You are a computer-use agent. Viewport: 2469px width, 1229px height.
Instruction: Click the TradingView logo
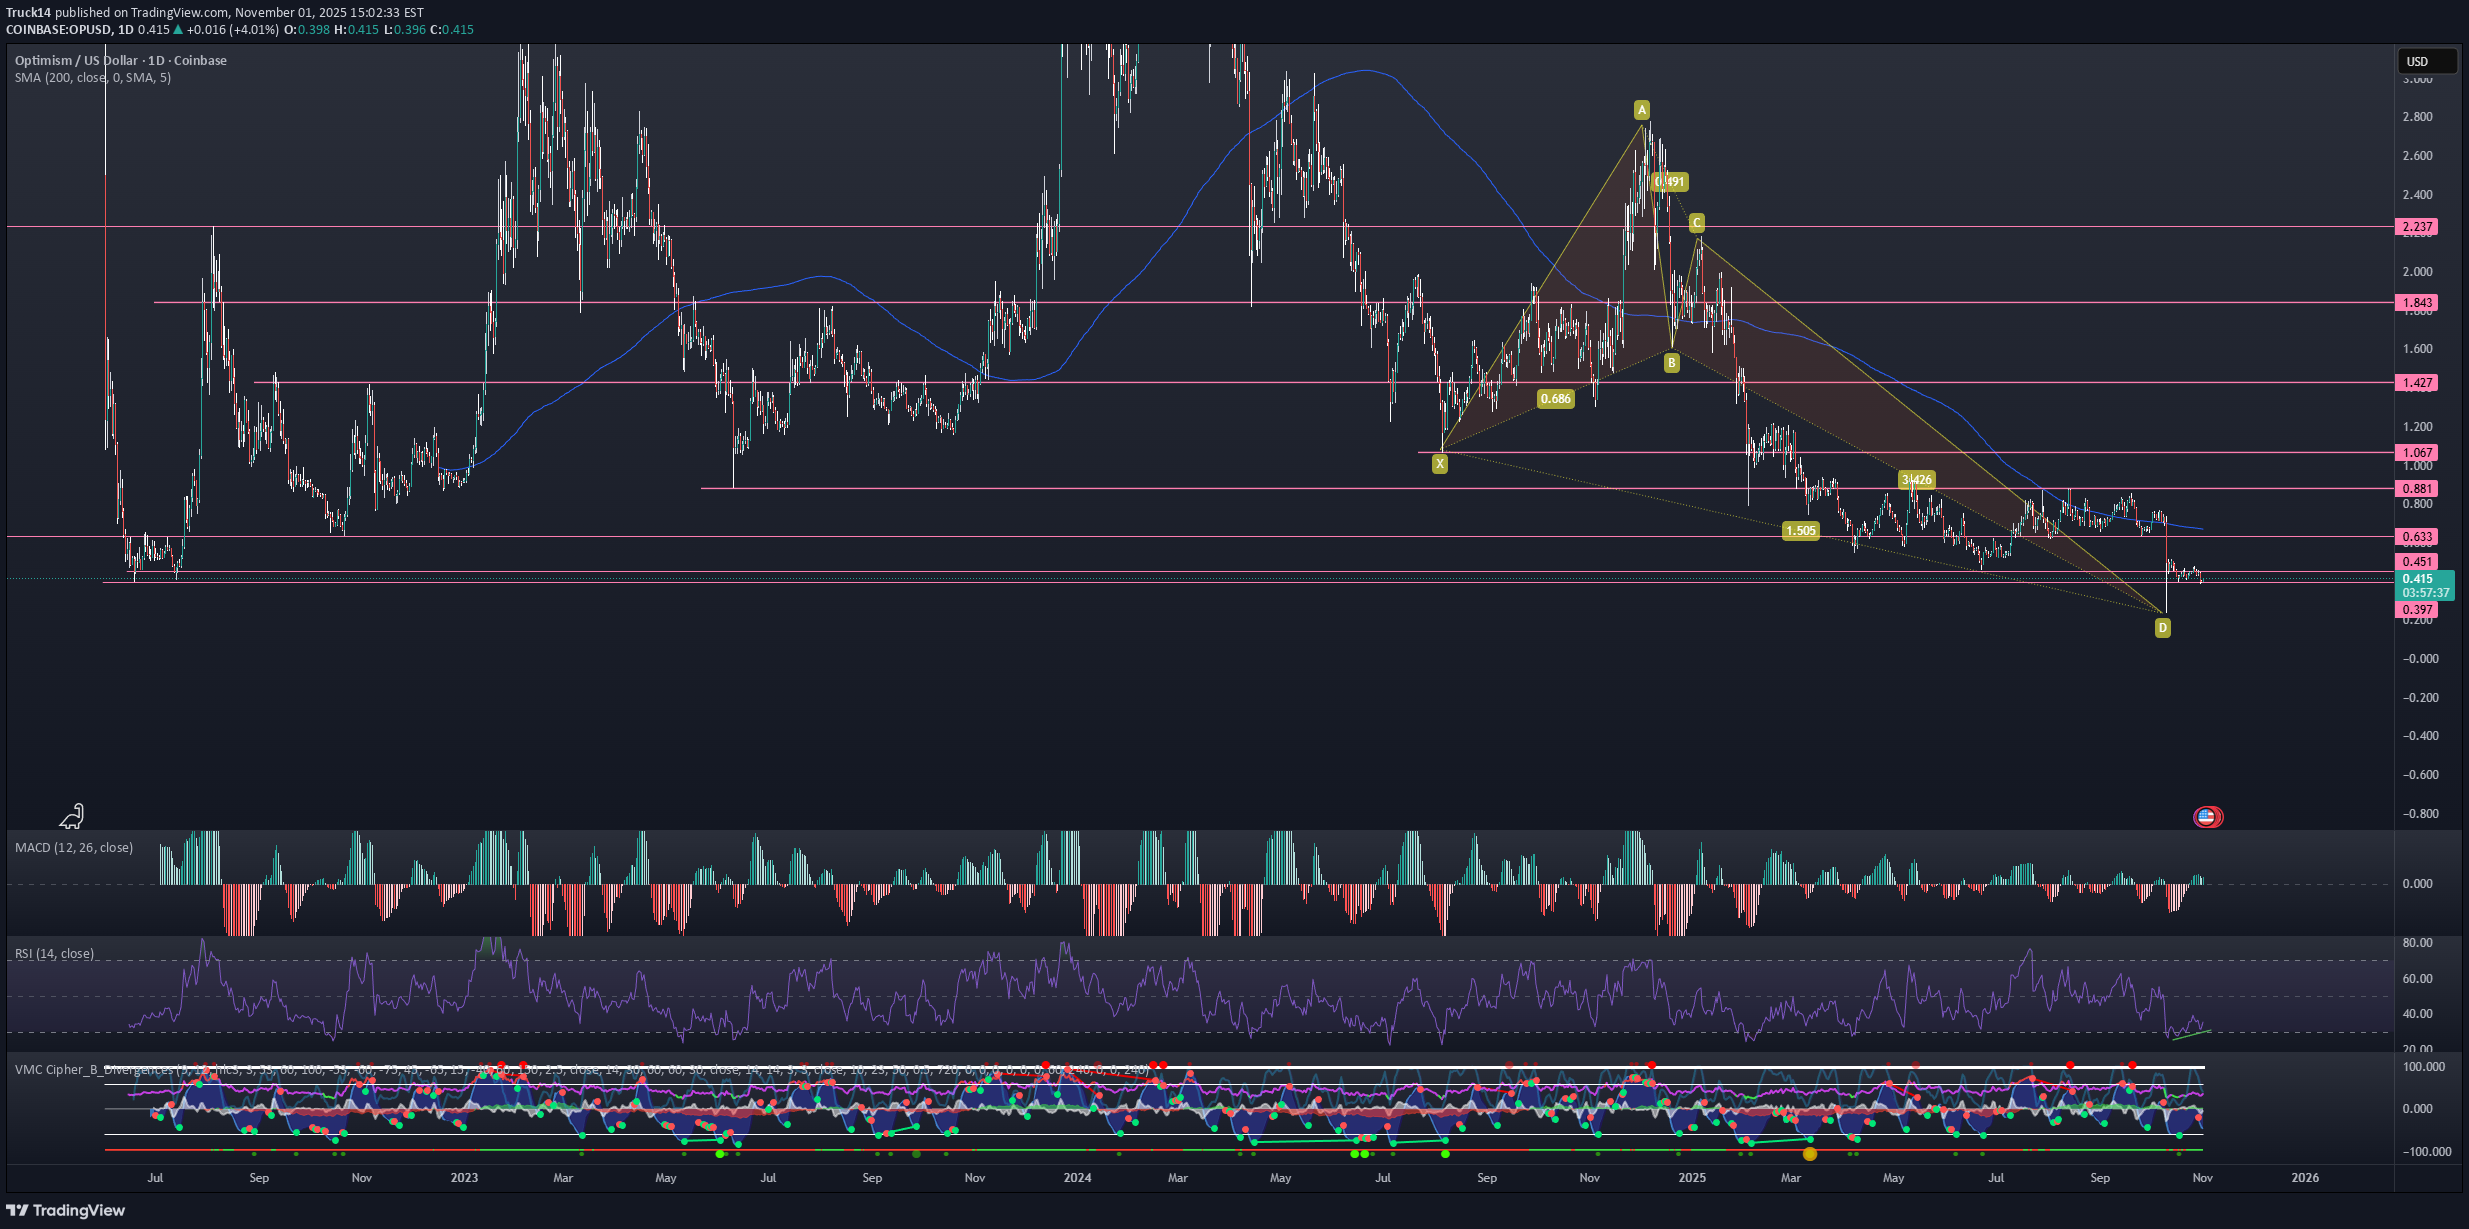coord(66,1210)
